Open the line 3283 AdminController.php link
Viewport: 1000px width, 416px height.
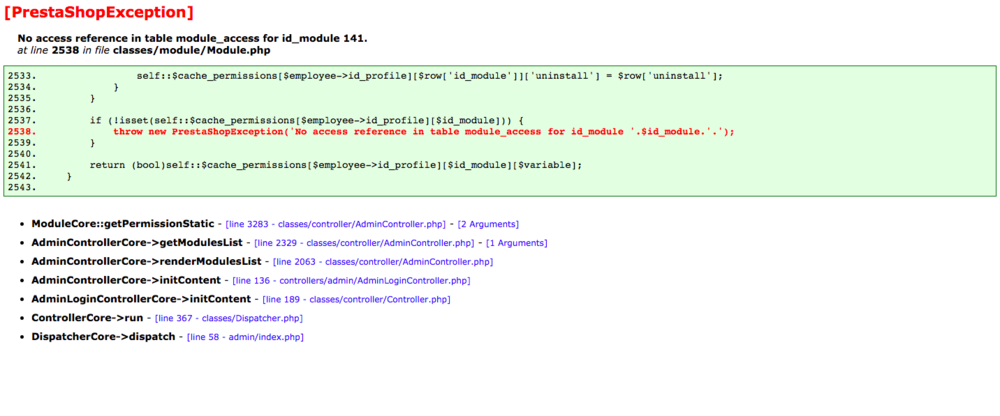pos(335,225)
